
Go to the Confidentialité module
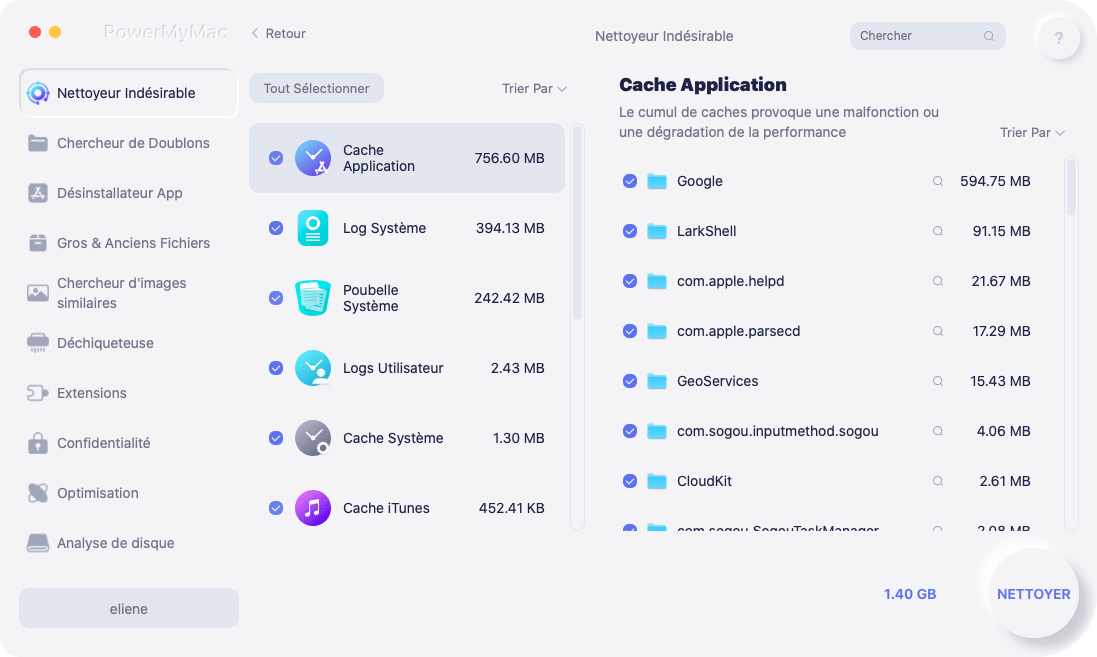[129, 443]
